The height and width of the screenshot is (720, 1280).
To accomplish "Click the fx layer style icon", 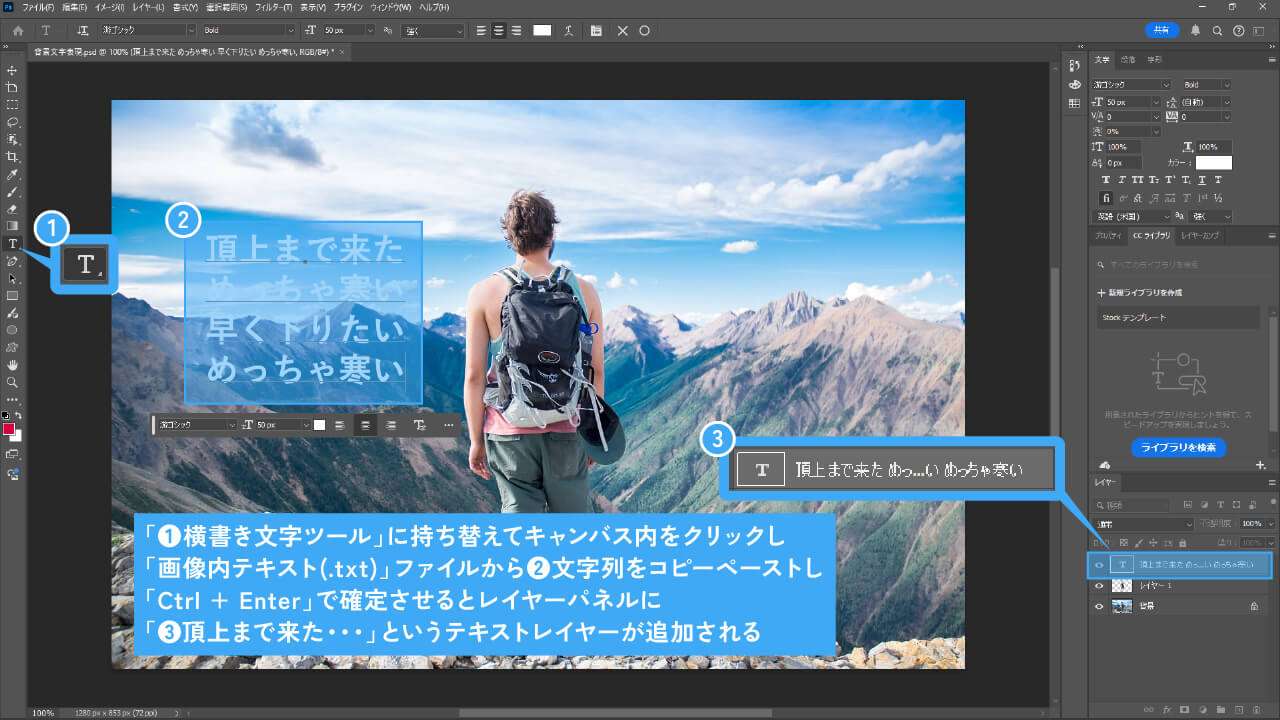I will [x=1167, y=709].
